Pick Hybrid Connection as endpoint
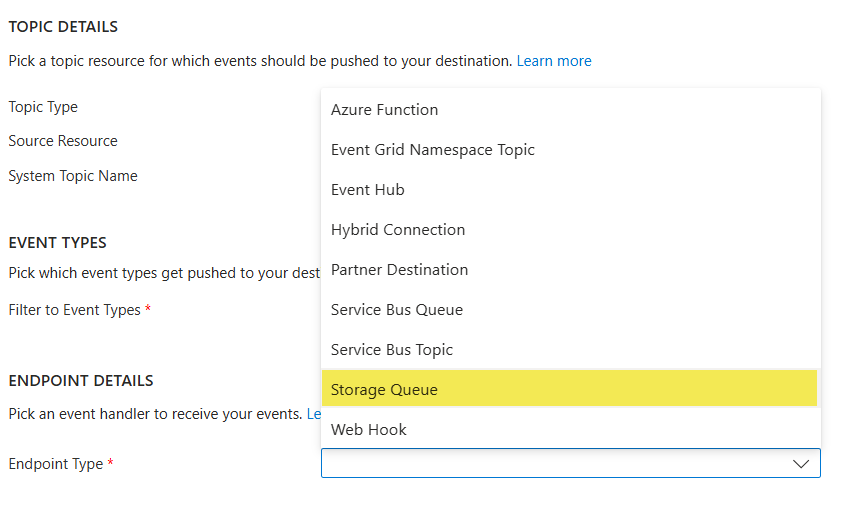Image resolution: width=865 pixels, height=511 pixels. (x=571, y=230)
